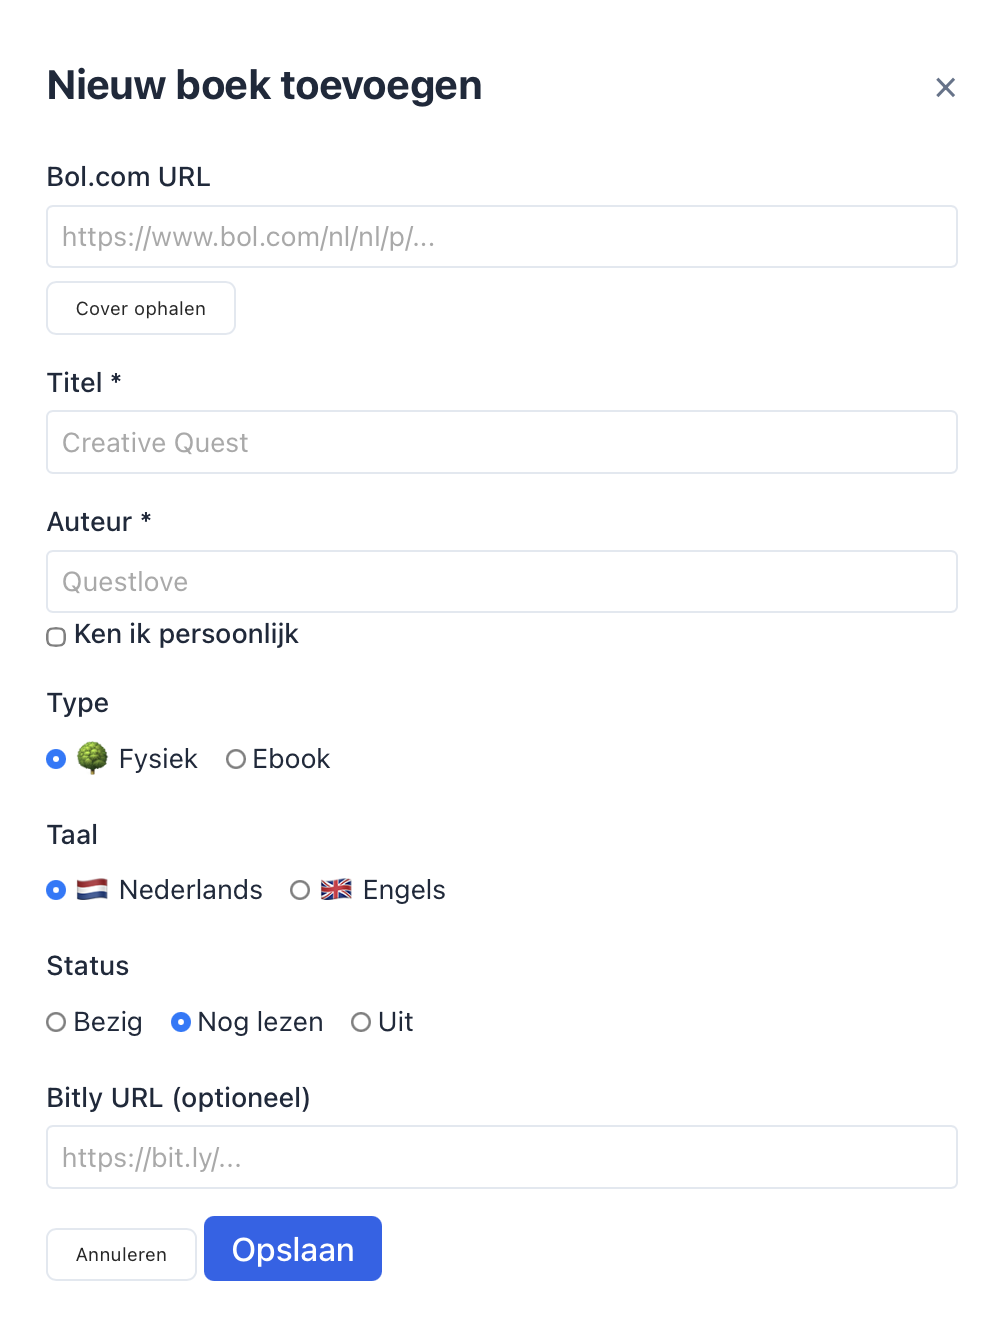The height and width of the screenshot is (1332, 1006).
Task: Select Nederlands as the language
Action: click(x=57, y=890)
